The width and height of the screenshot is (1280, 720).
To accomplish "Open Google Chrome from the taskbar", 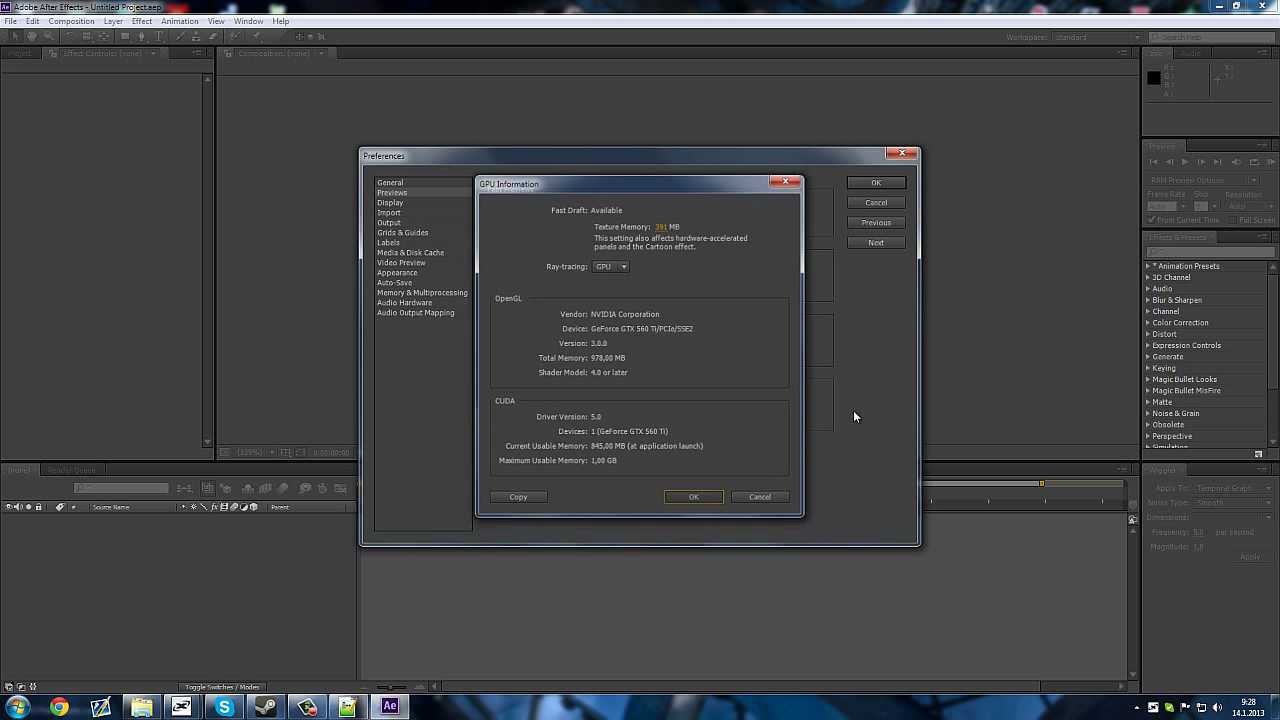I will [x=59, y=708].
